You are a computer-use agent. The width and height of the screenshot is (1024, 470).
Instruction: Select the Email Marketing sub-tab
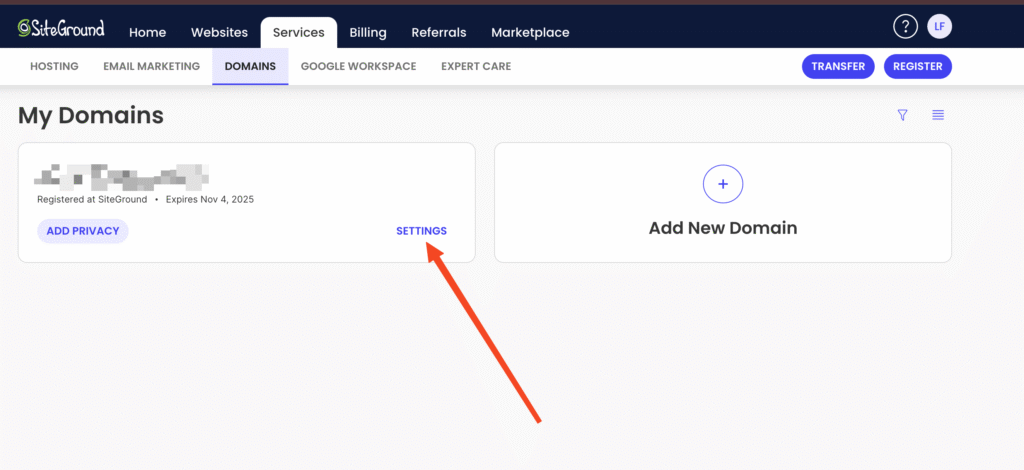[x=151, y=66]
